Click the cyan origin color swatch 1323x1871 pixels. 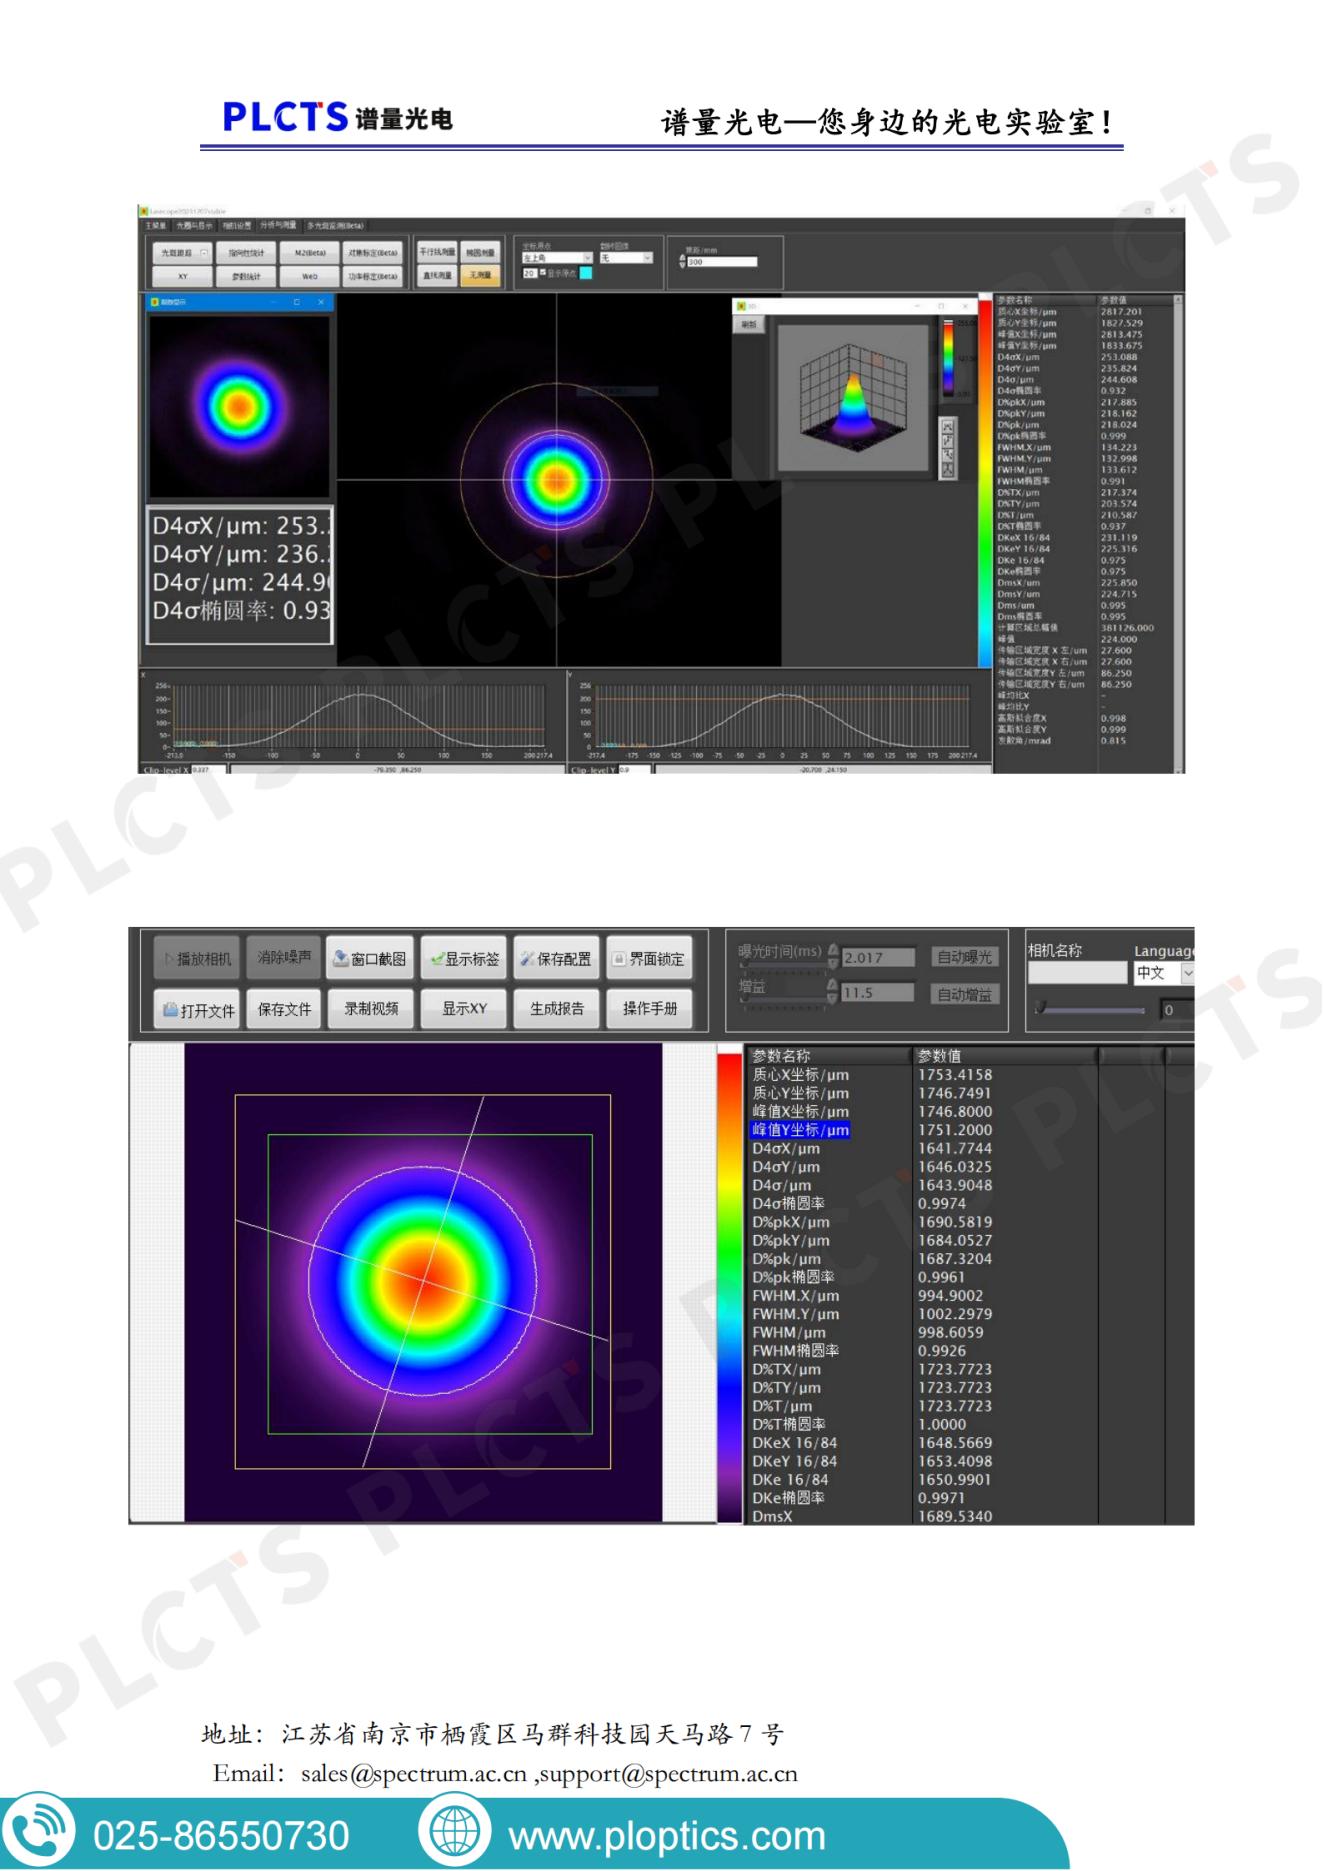pyautogui.click(x=586, y=273)
